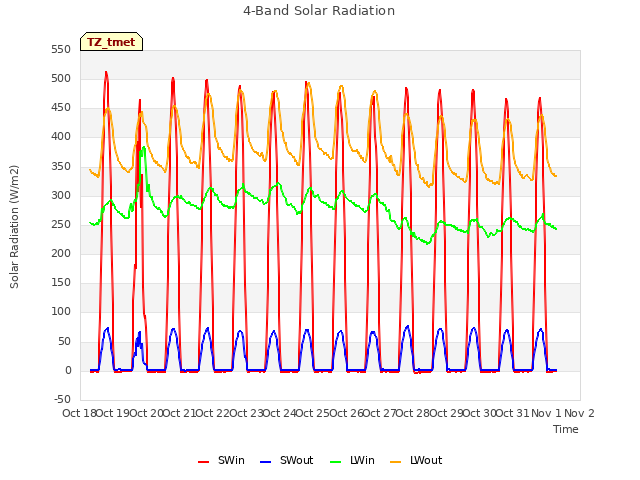Screen dimensions: 640x480
Task: Click the LWin legend label
Action: pos(362,460)
